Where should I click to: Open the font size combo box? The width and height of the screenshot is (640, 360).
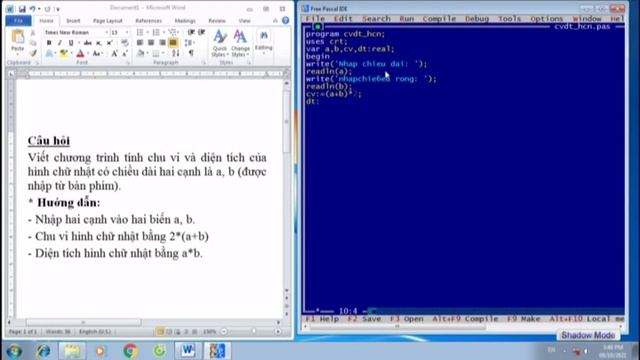pos(120,32)
